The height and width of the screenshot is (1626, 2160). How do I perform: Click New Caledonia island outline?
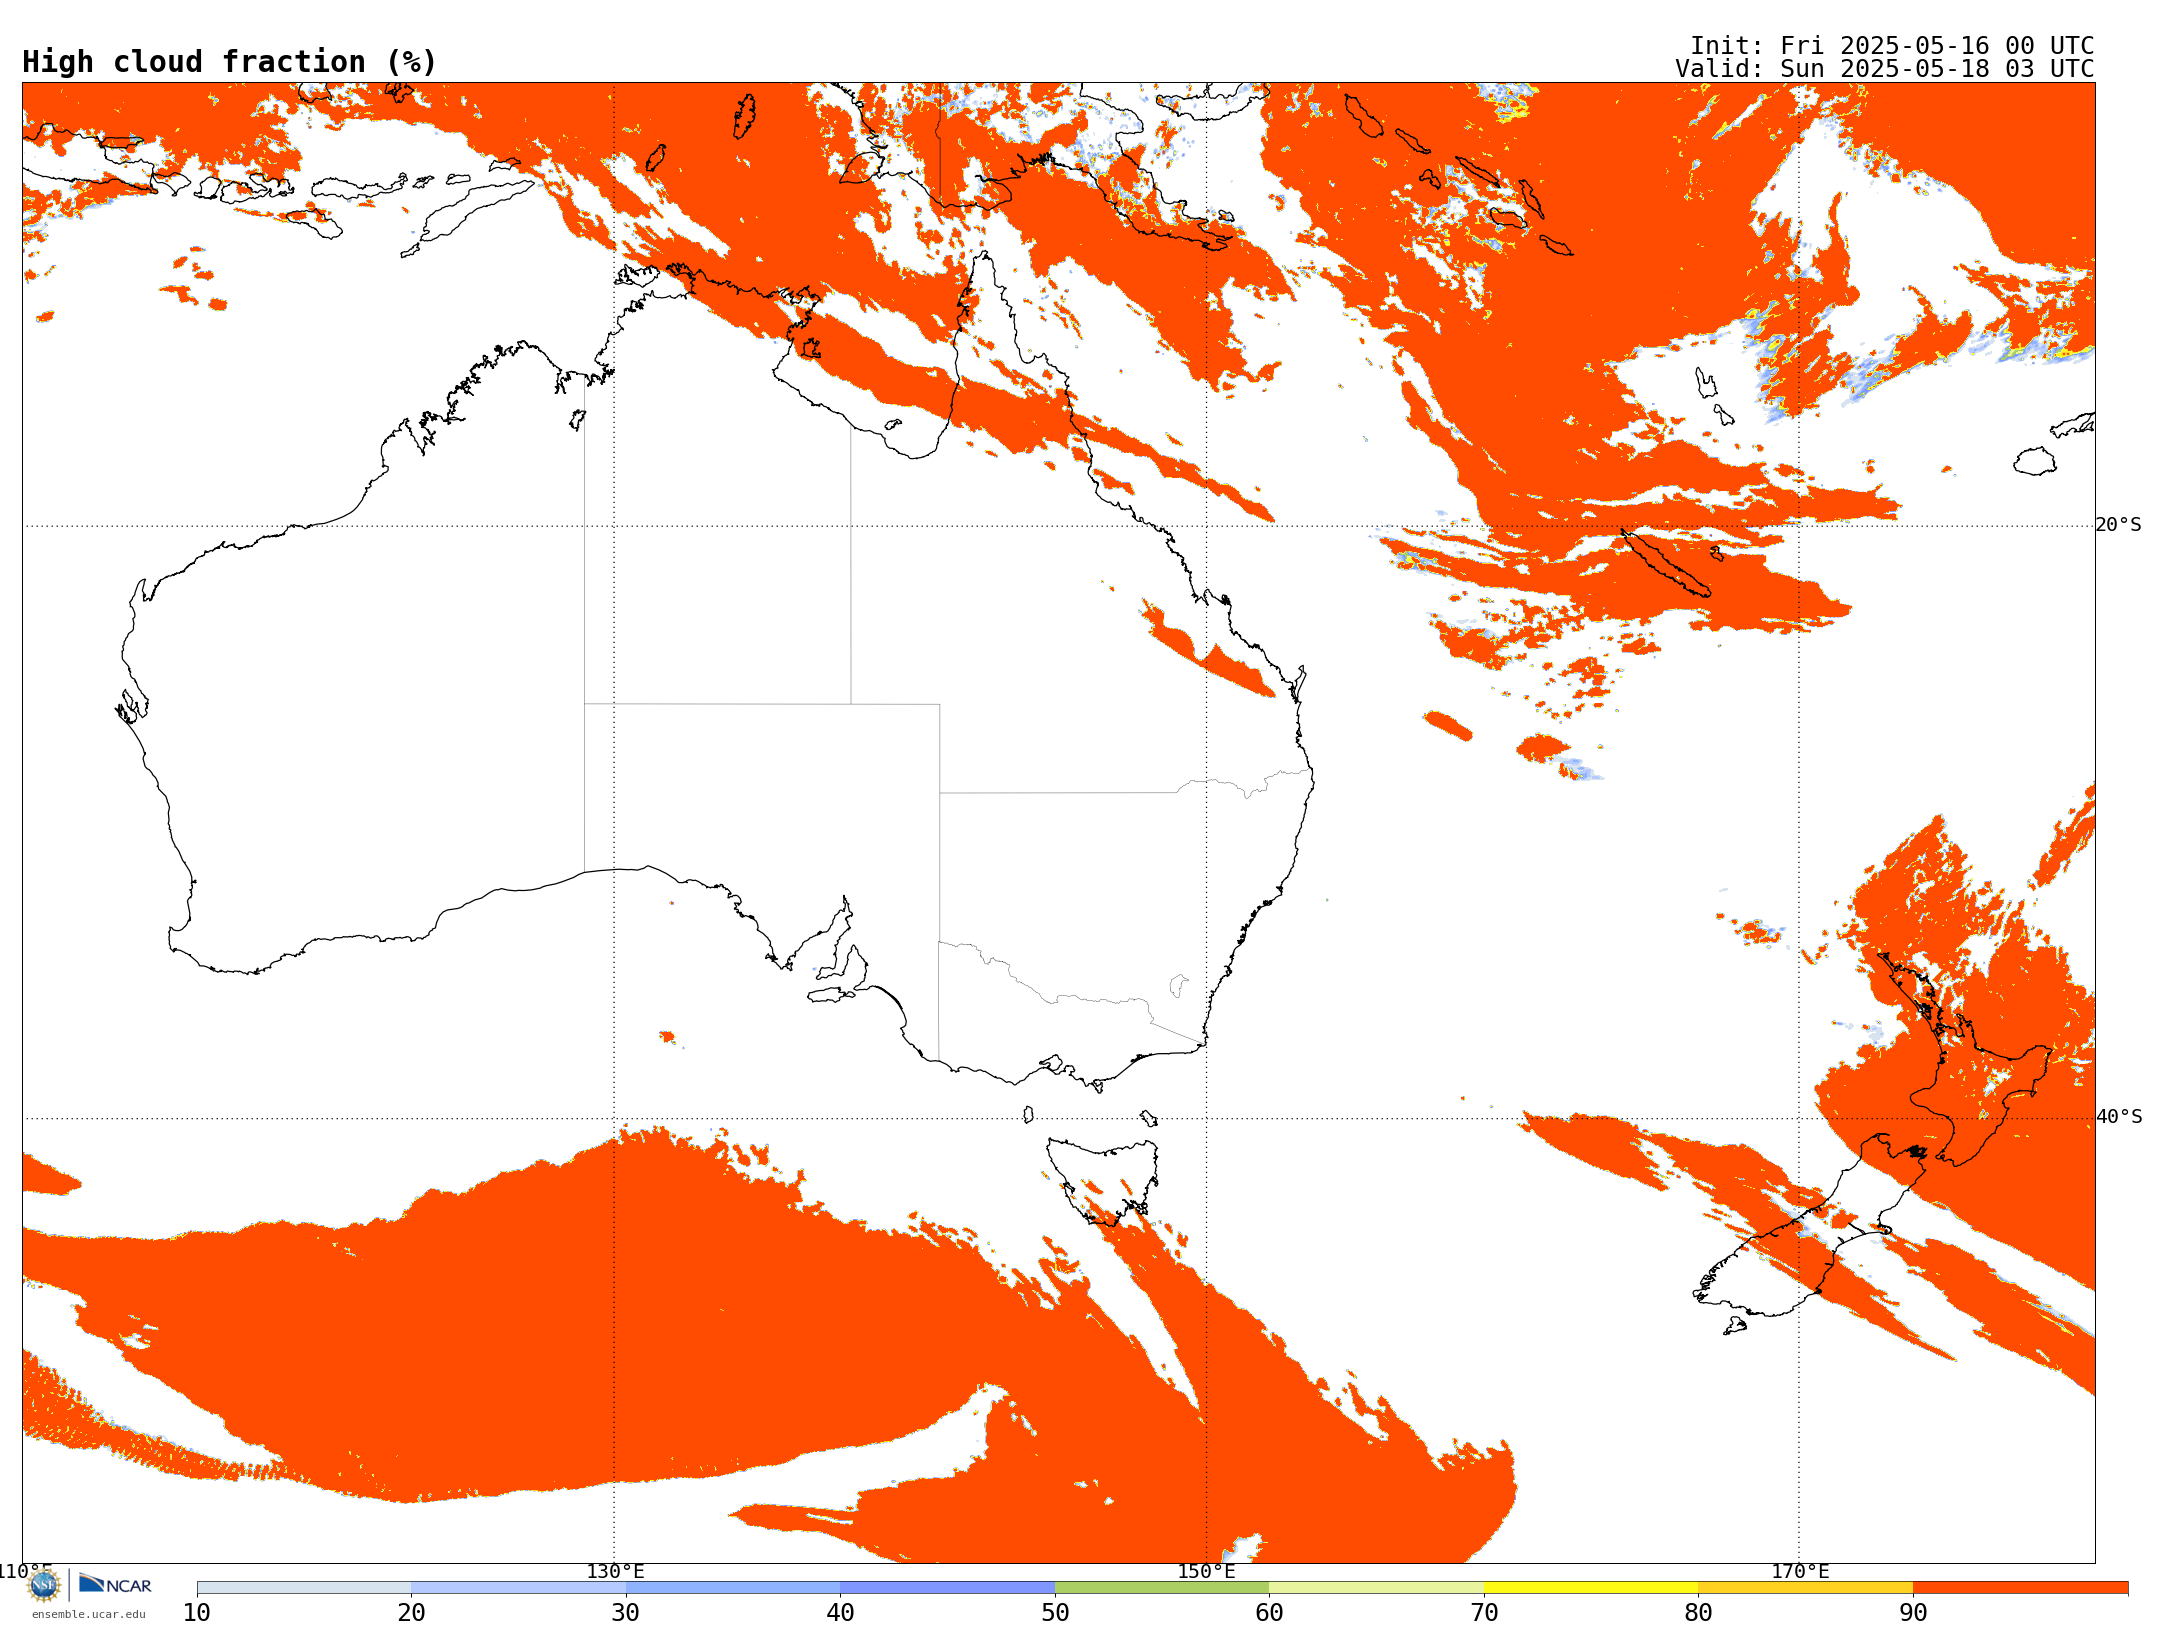(x=1665, y=563)
